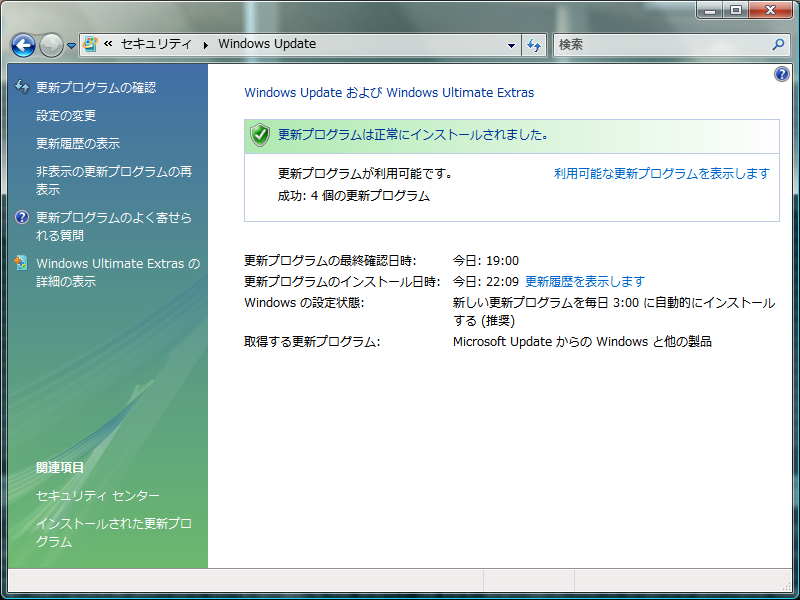Go back using the blue Back arrow
Viewport: 800px width, 600px height.
click(x=23, y=45)
